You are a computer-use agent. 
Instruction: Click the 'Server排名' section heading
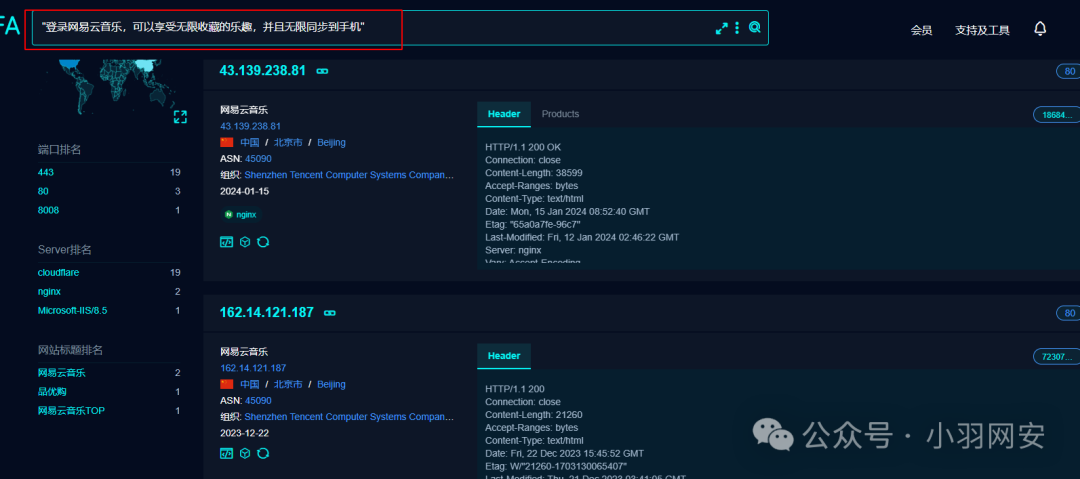click(64, 249)
